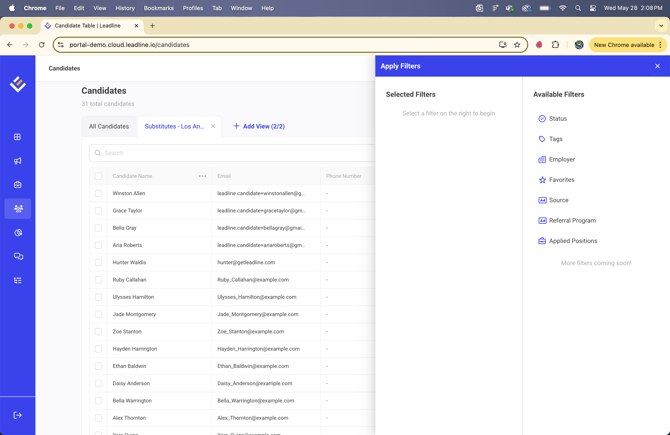Click candidate name Bella Warrington
The height and width of the screenshot is (435, 670).
(x=132, y=401)
